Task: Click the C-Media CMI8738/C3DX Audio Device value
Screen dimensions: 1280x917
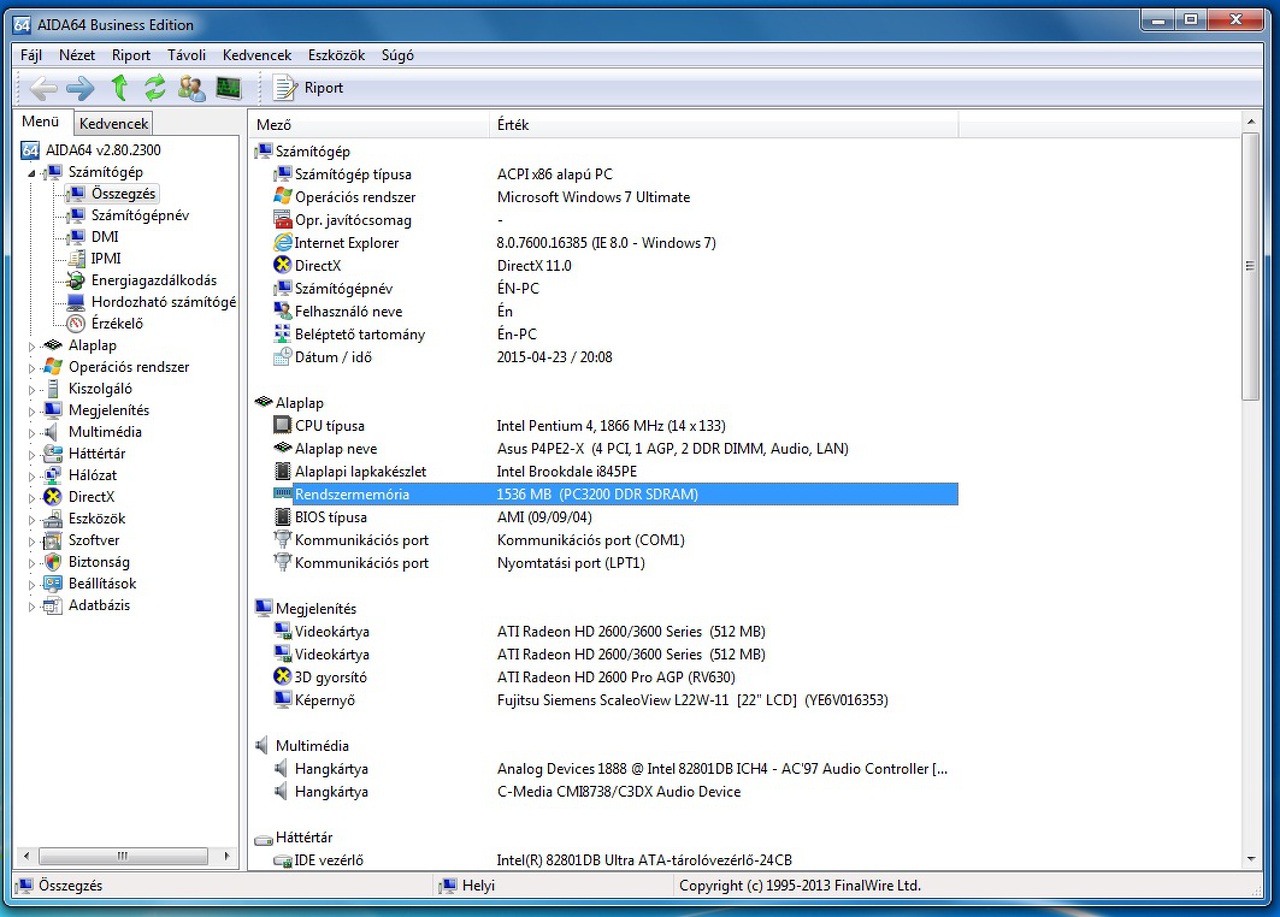Action: pos(619,792)
